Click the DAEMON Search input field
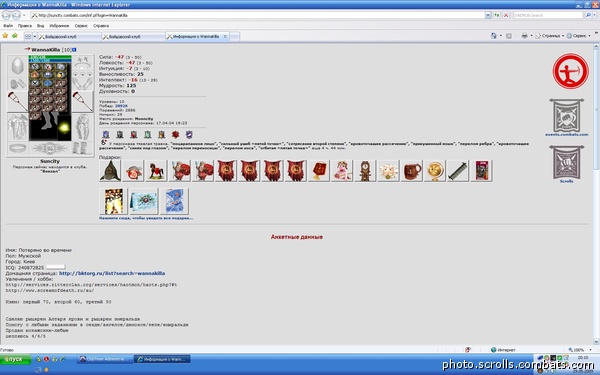Image resolution: width=600 pixels, height=375 pixels. click(x=548, y=15)
